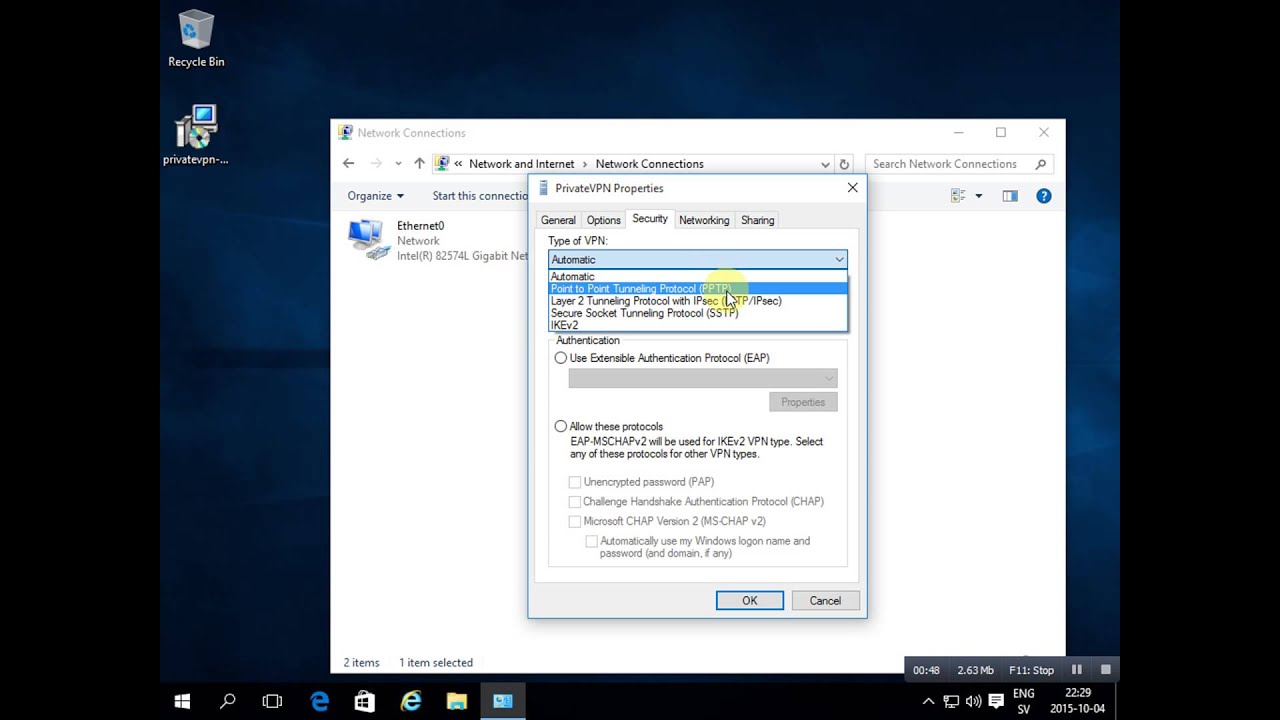Switch to the Options tab
1280x720 pixels.
coord(604,220)
